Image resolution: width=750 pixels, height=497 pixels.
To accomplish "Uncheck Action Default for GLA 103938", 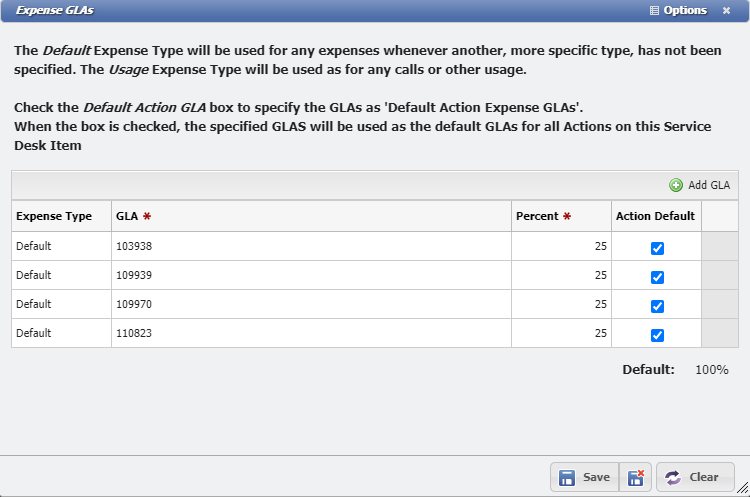I will [x=657, y=248].
